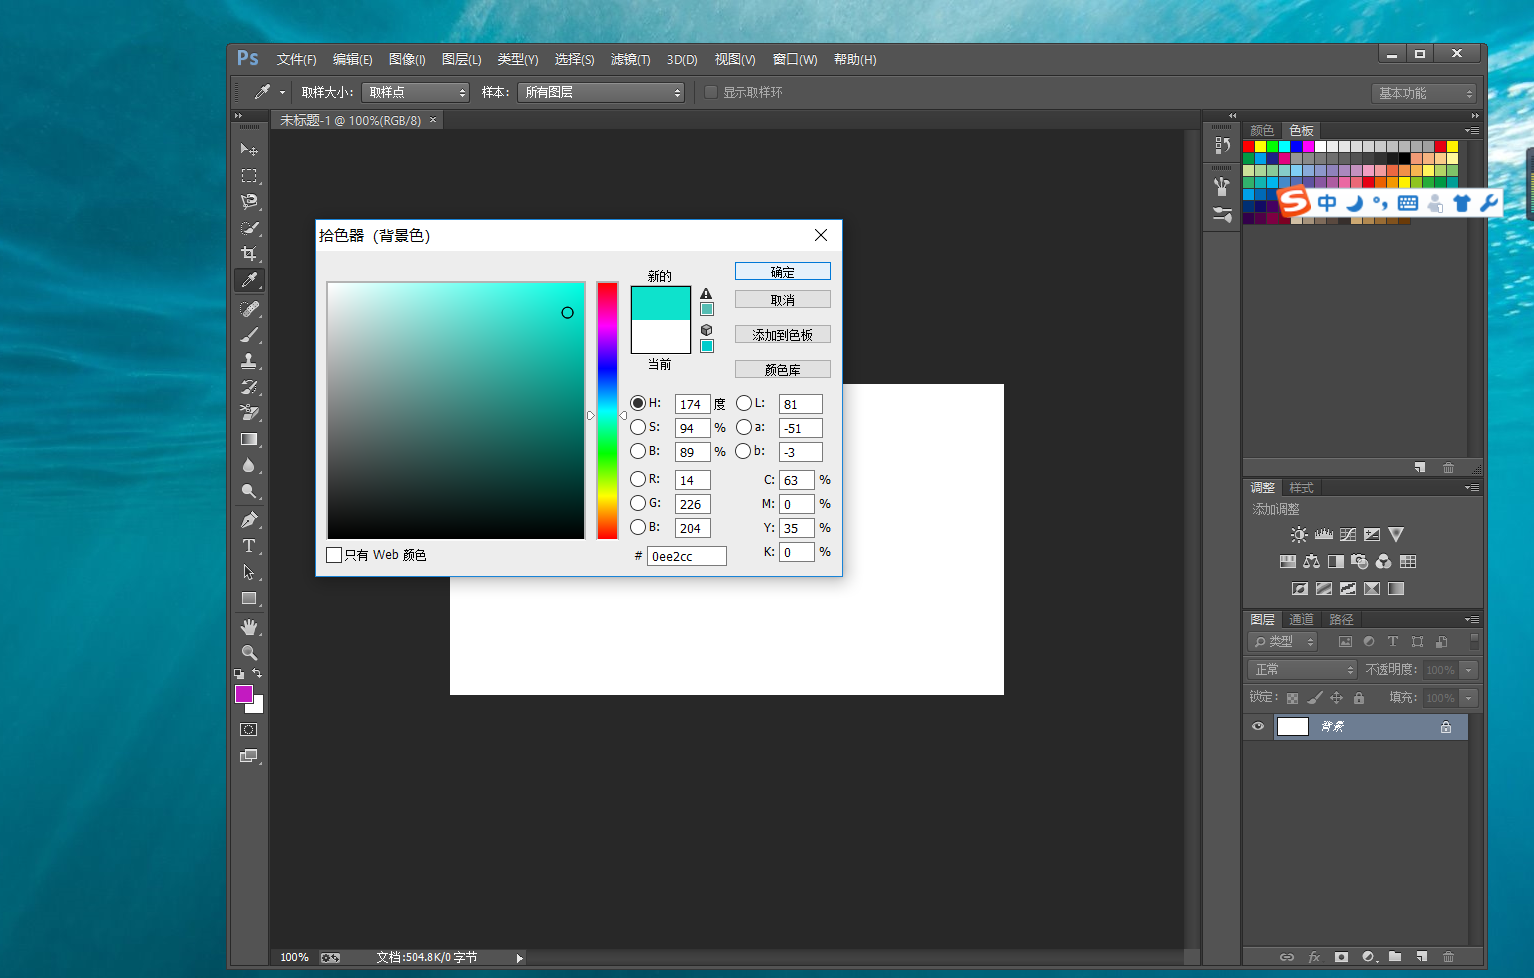This screenshot has height=978, width=1534.
Task: Cancel the Color Picker dialog
Action: 783,299
